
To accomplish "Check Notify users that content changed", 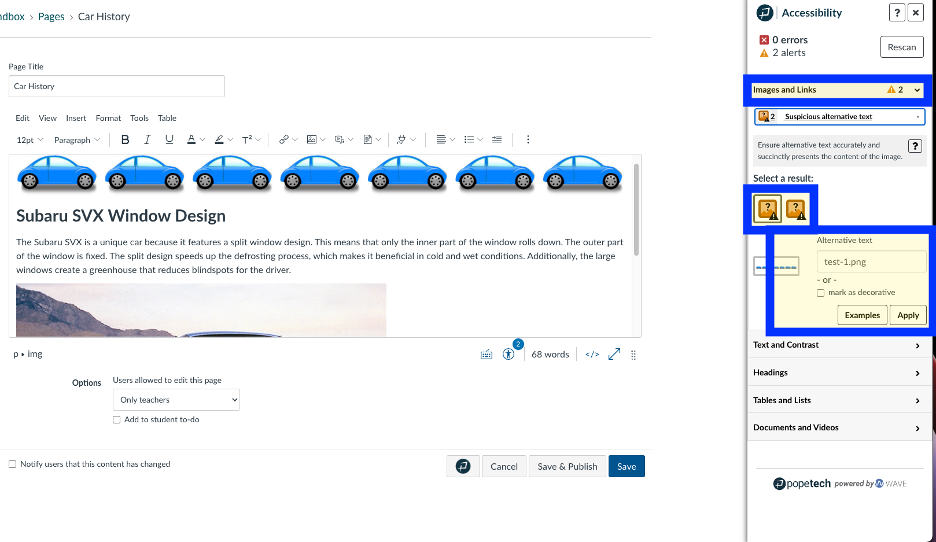I will [12, 464].
